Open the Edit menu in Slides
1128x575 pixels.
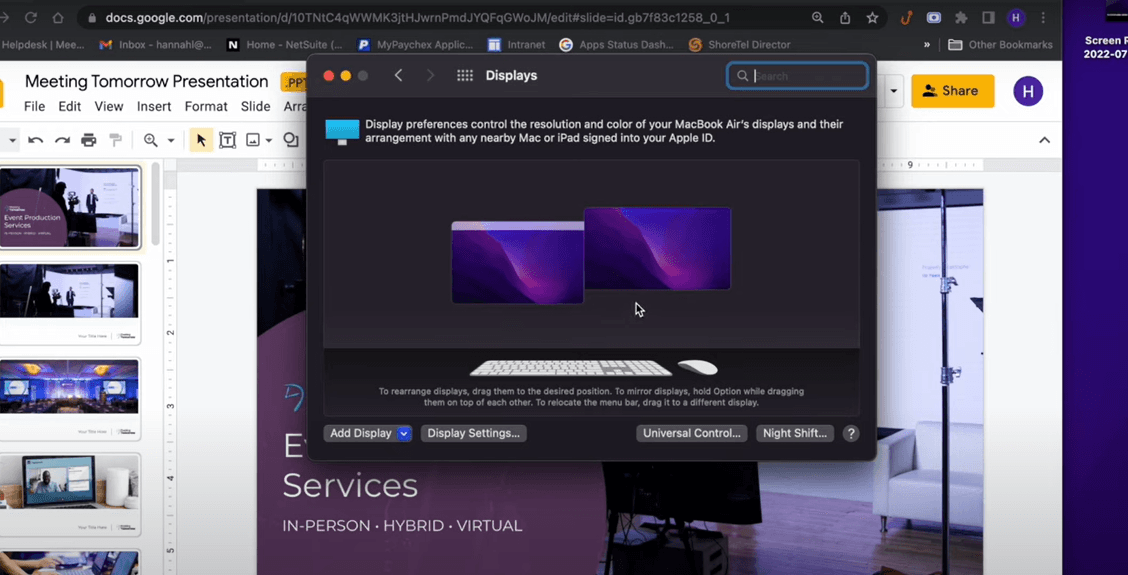(70, 107)
